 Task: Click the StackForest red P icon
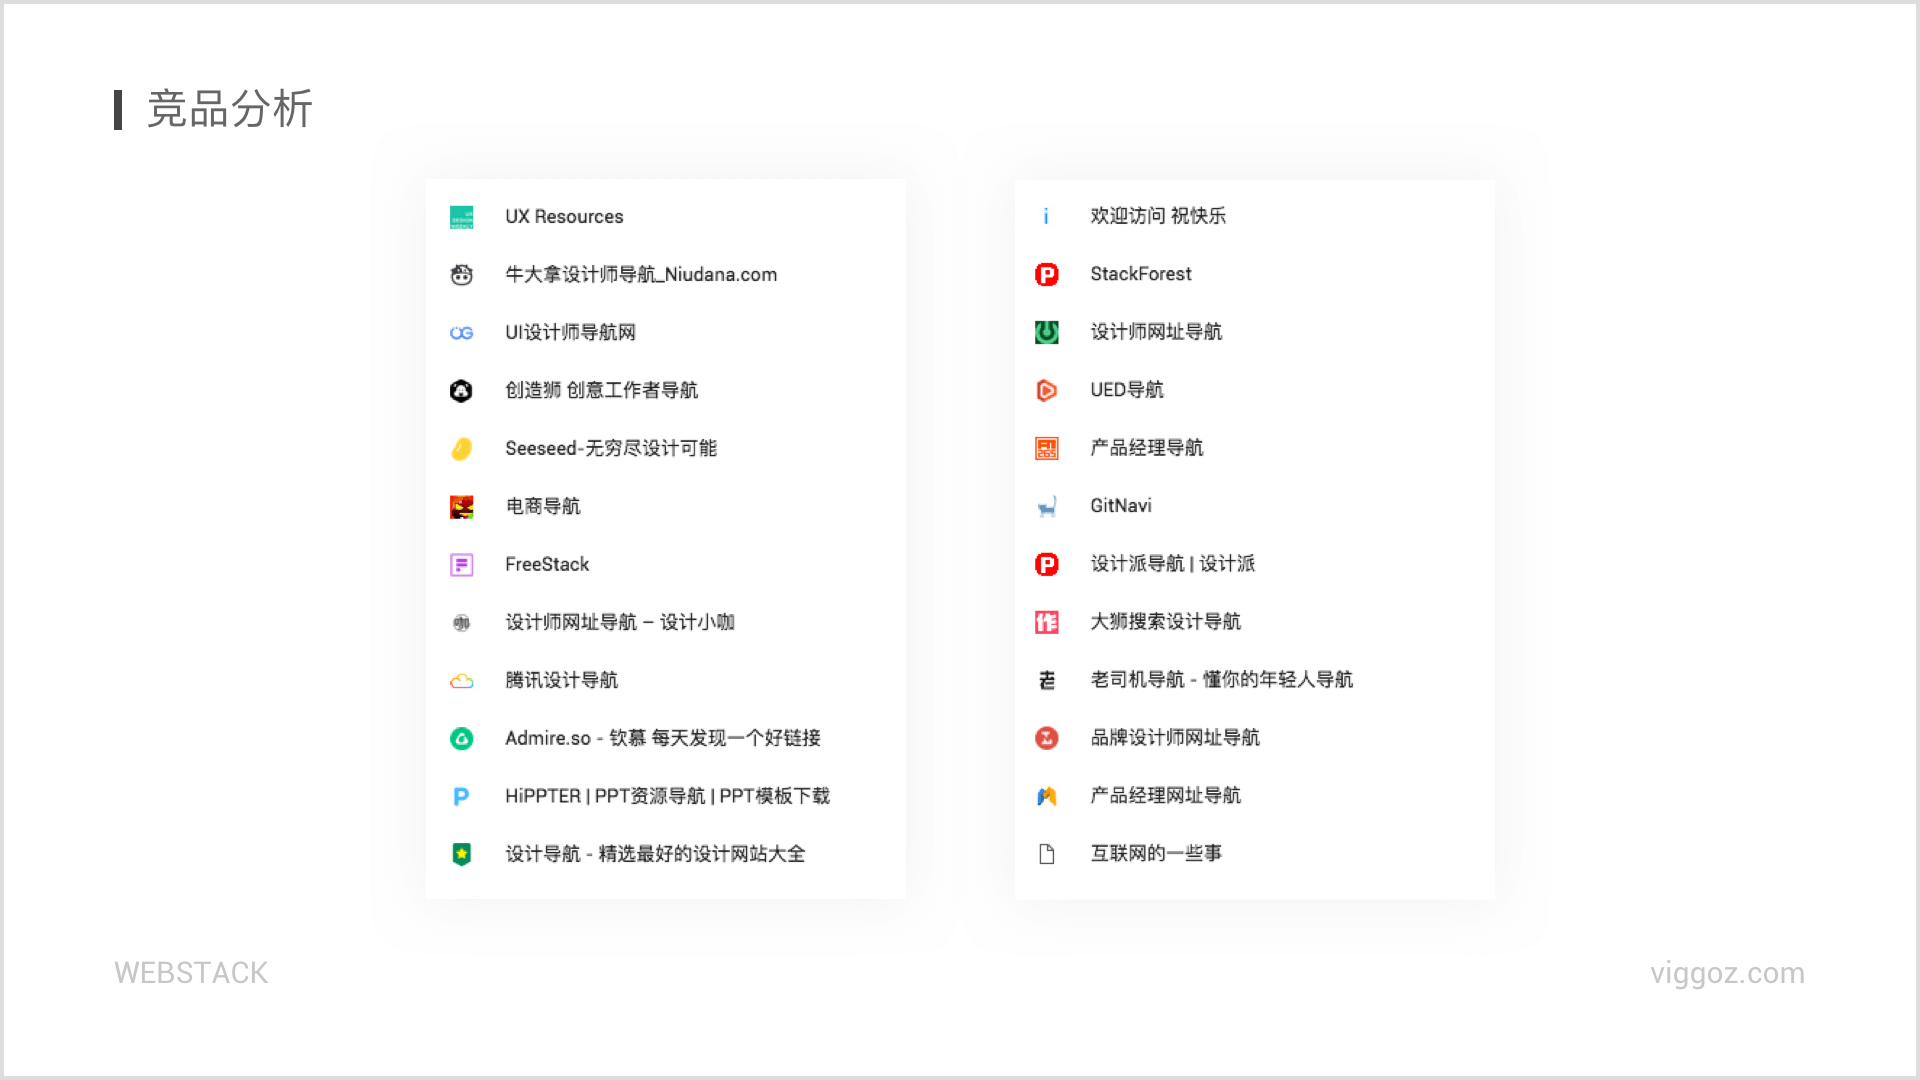[x=1046, y=274]
